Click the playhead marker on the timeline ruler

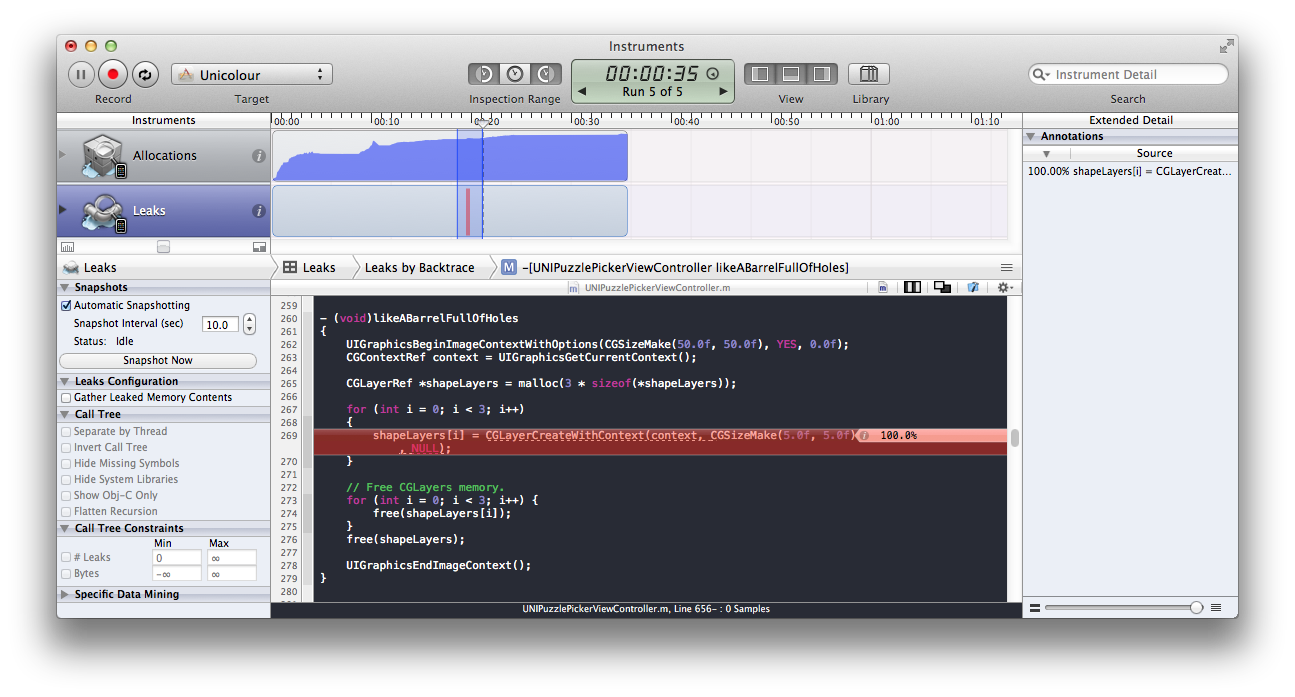pyautogui.click(x=482, y=122)
